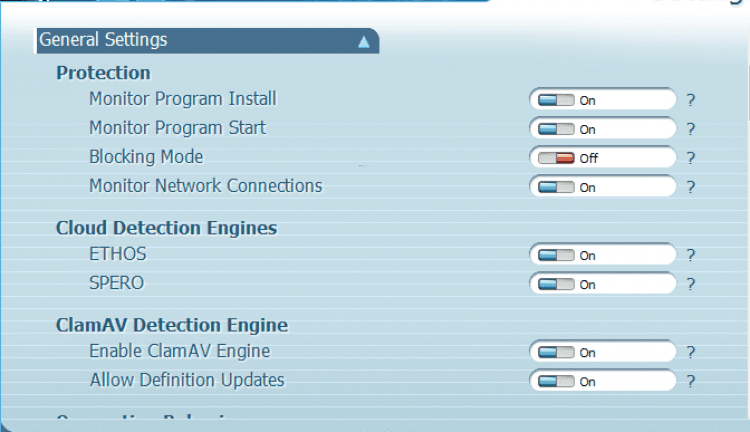Collapse General Settings section arrow
The width and height of the screenshot is (750, 432).
point(364,41)
